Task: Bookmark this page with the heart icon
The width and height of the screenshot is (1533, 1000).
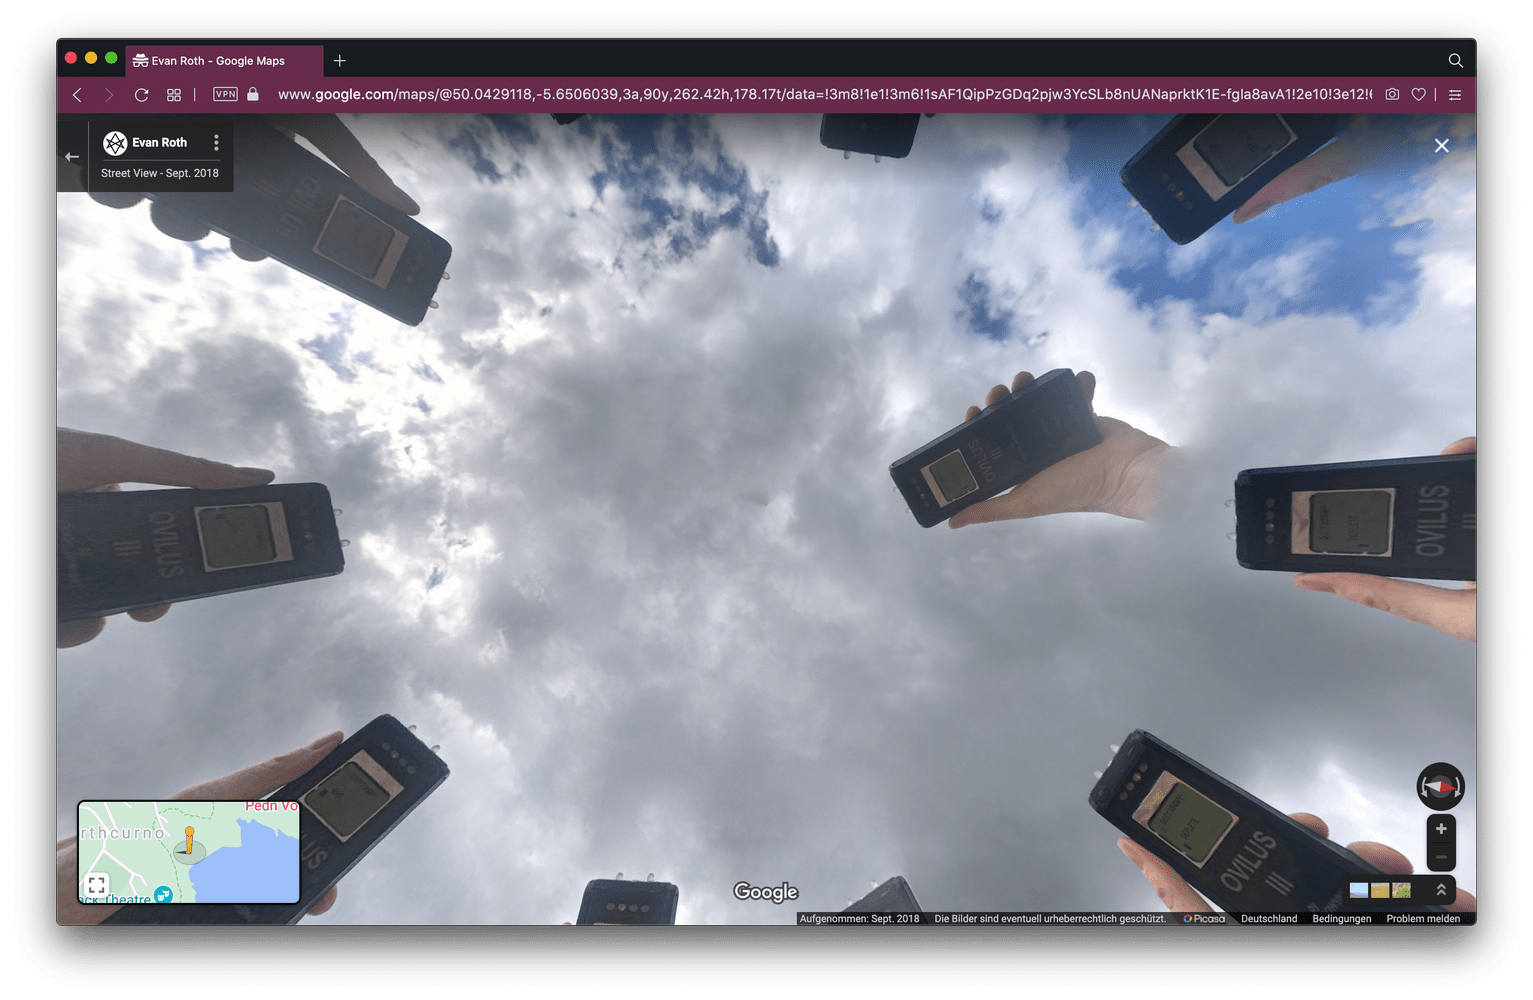Action: [1418, 94]
